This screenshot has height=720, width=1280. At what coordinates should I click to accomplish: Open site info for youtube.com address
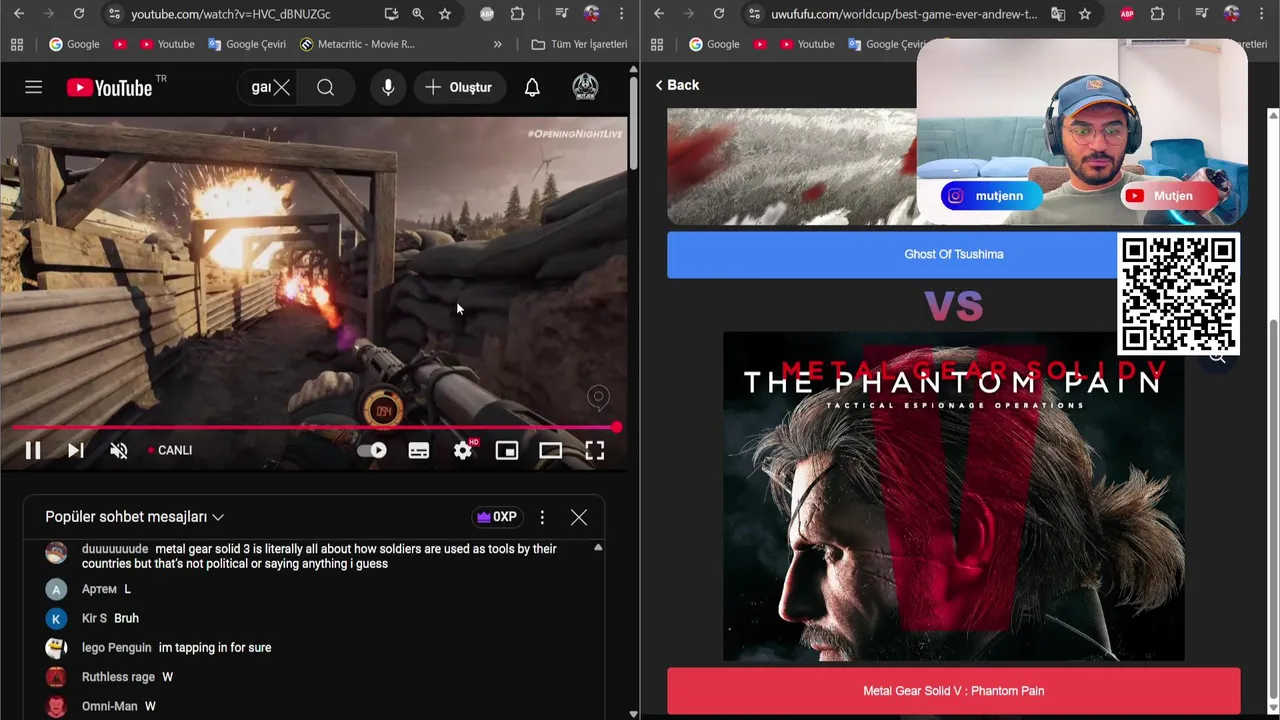pyautogui.click(x=114, y=14)
